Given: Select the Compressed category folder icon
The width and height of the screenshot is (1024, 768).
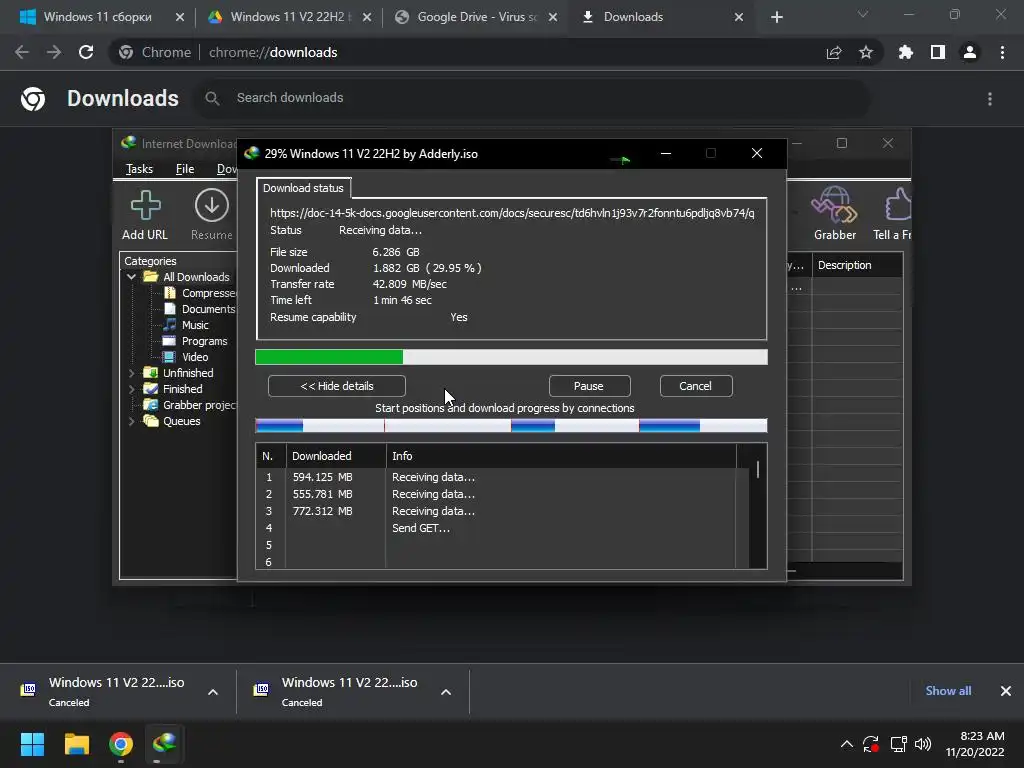Looking at the screenshot, I should coord(170,293).
